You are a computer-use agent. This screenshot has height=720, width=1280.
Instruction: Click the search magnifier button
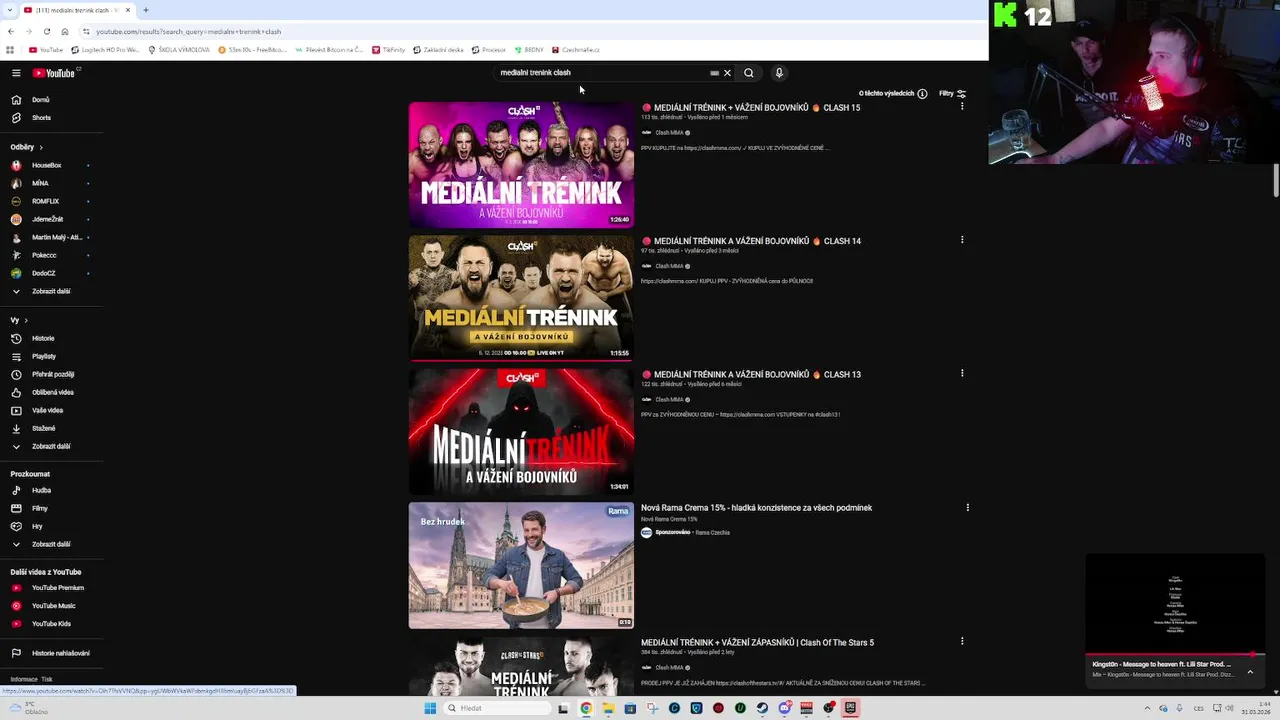click(x=748, y=73)
